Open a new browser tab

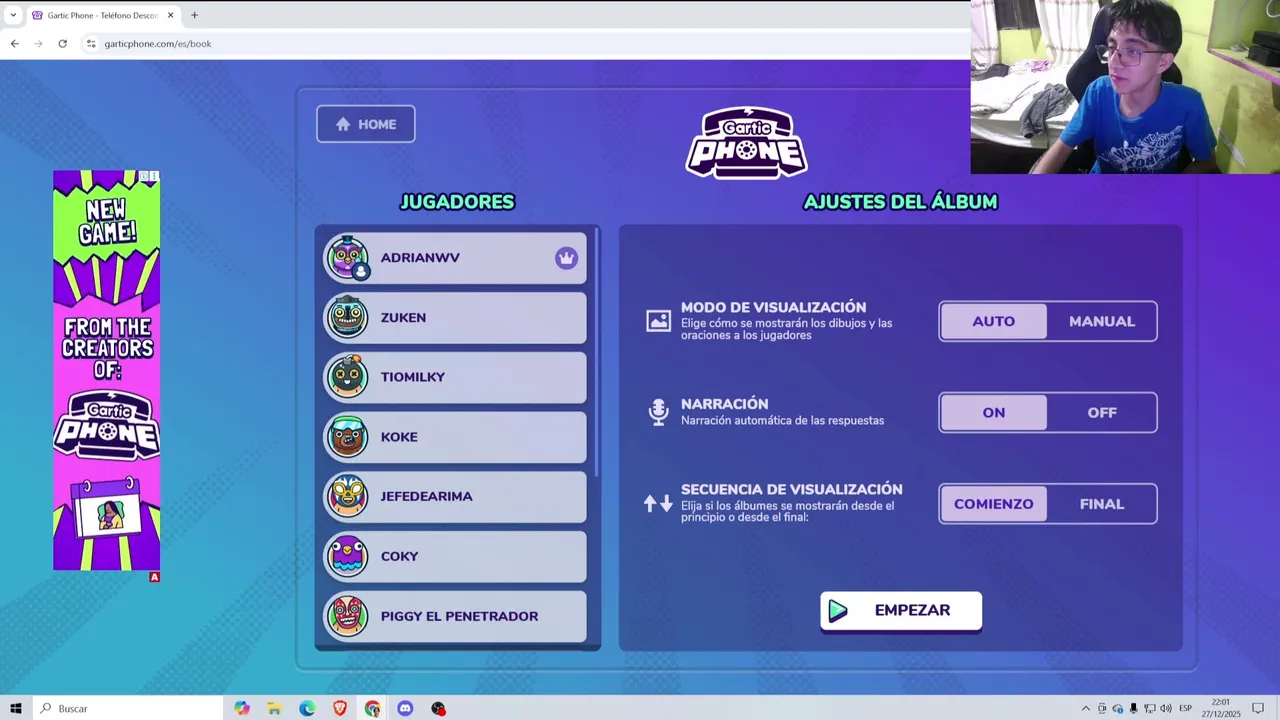point(194,15)
